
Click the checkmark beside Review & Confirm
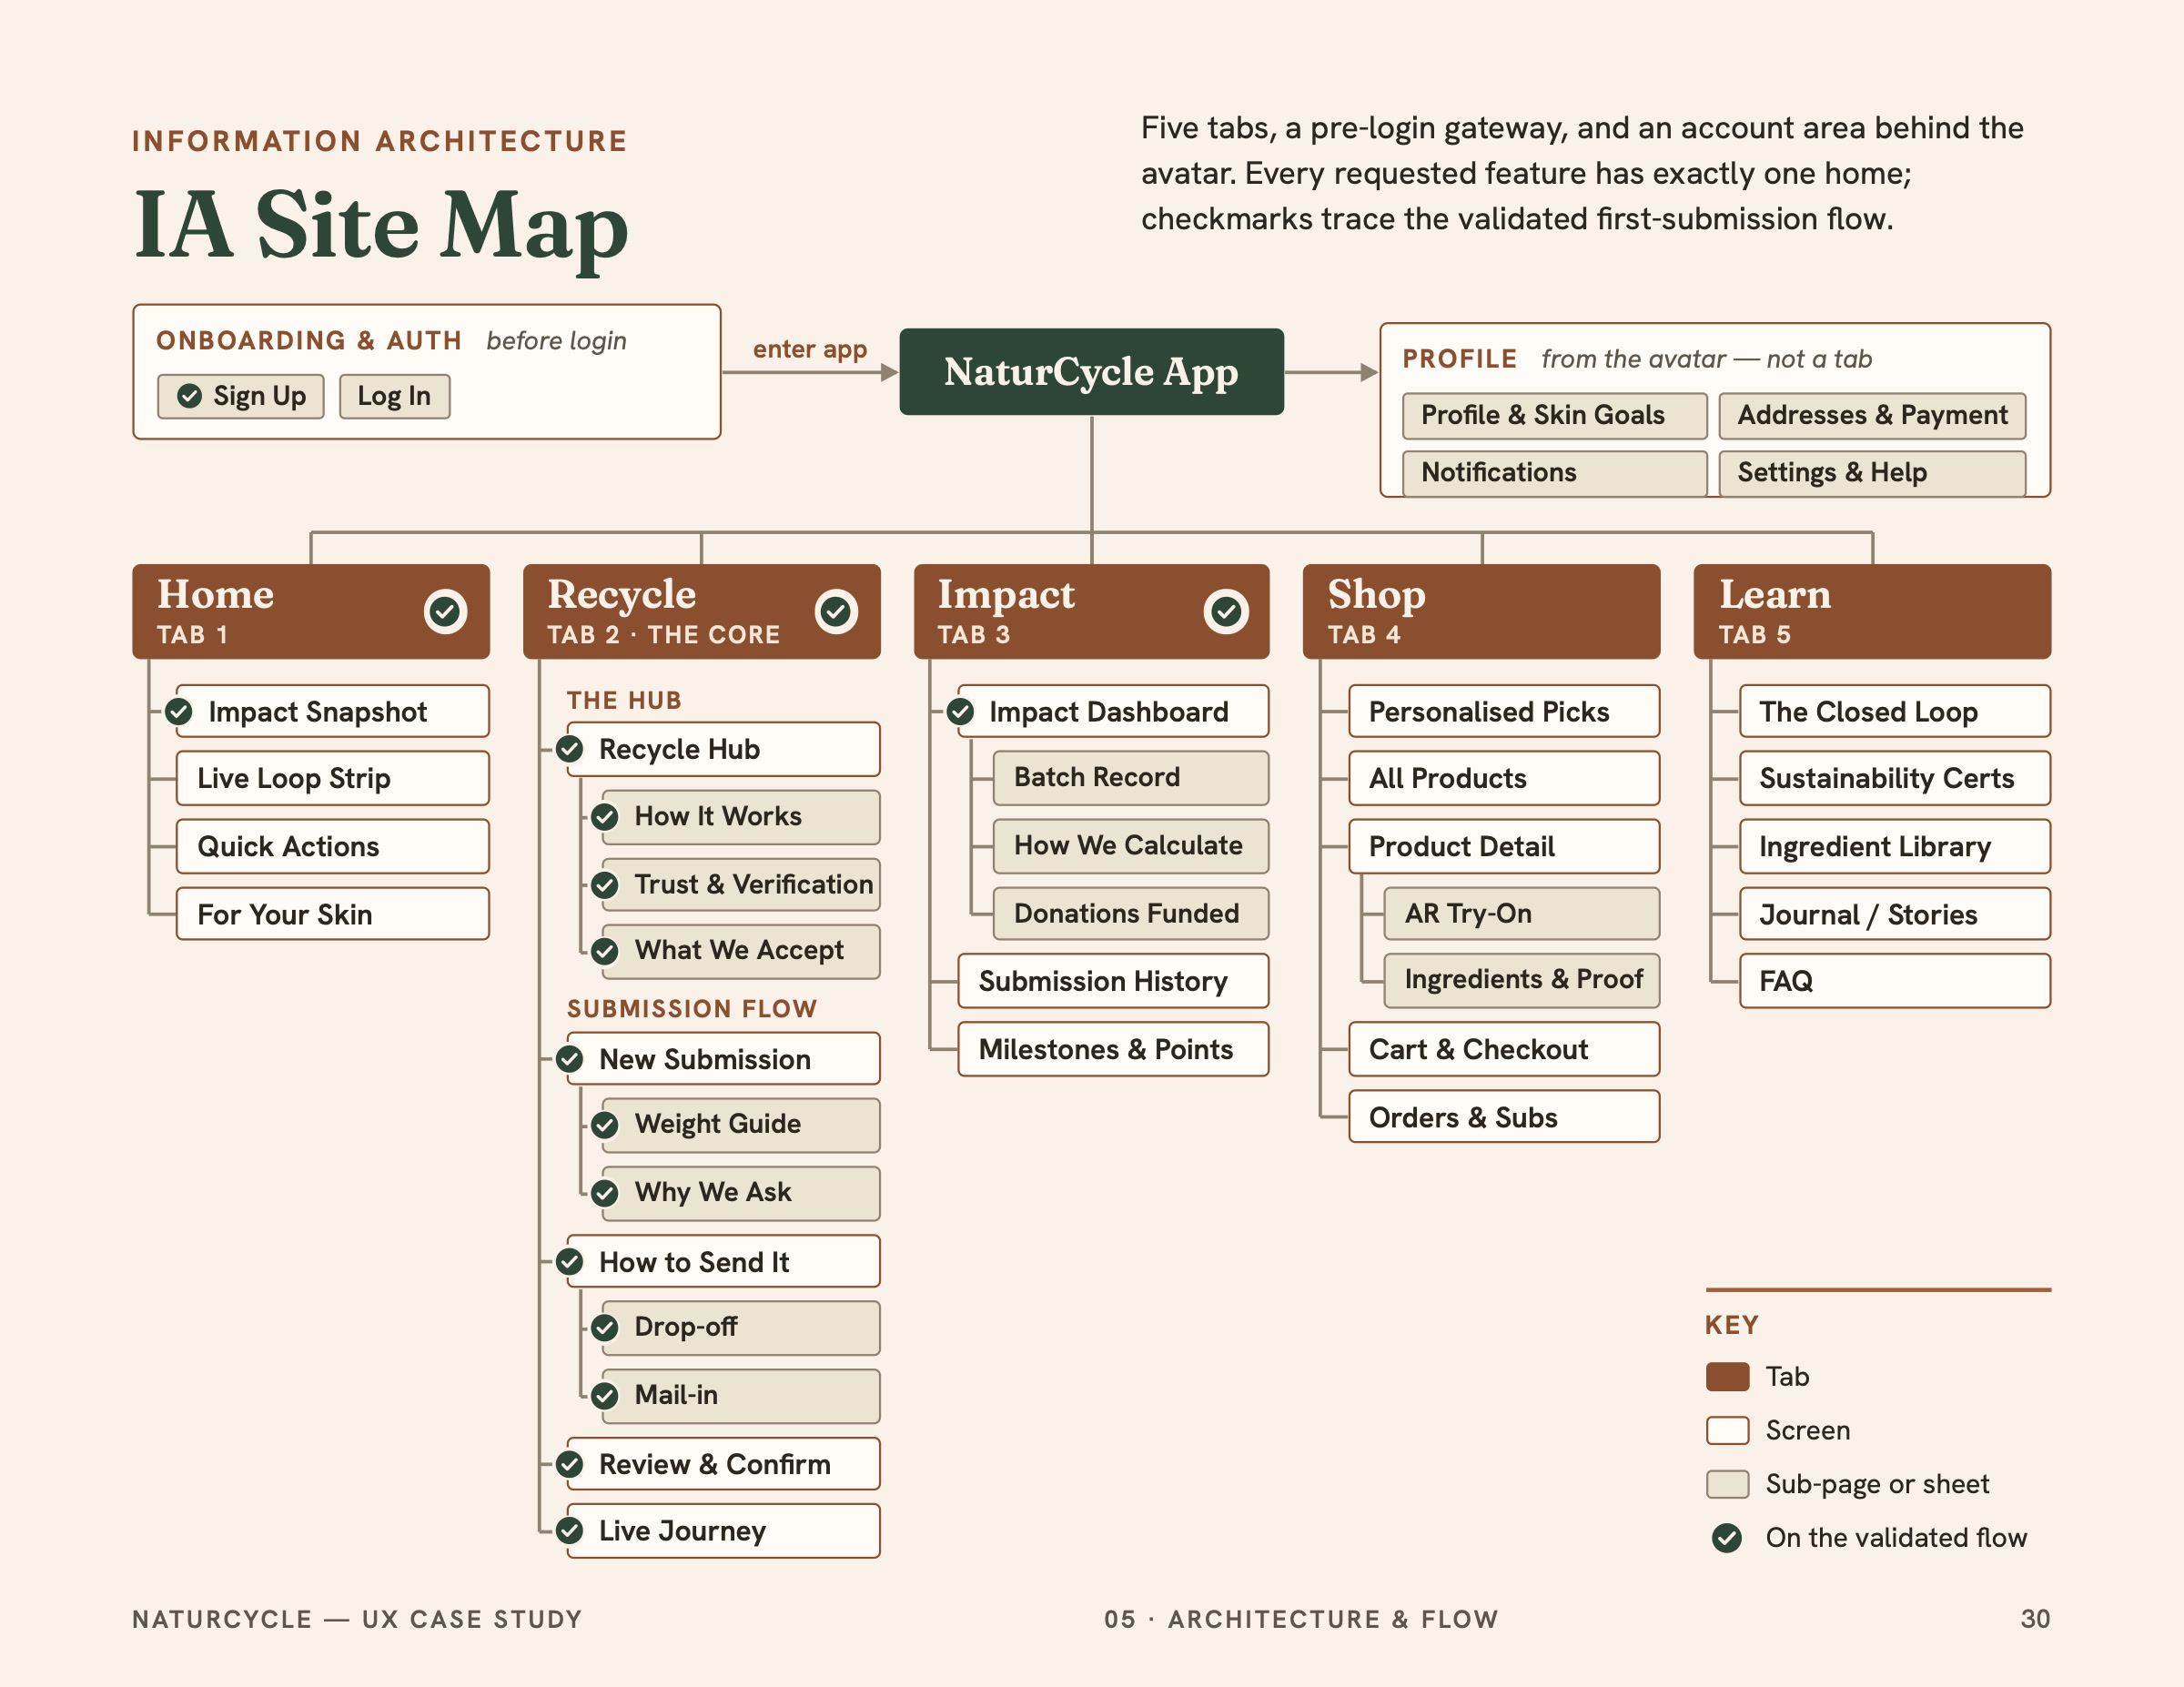(570, 1464)
